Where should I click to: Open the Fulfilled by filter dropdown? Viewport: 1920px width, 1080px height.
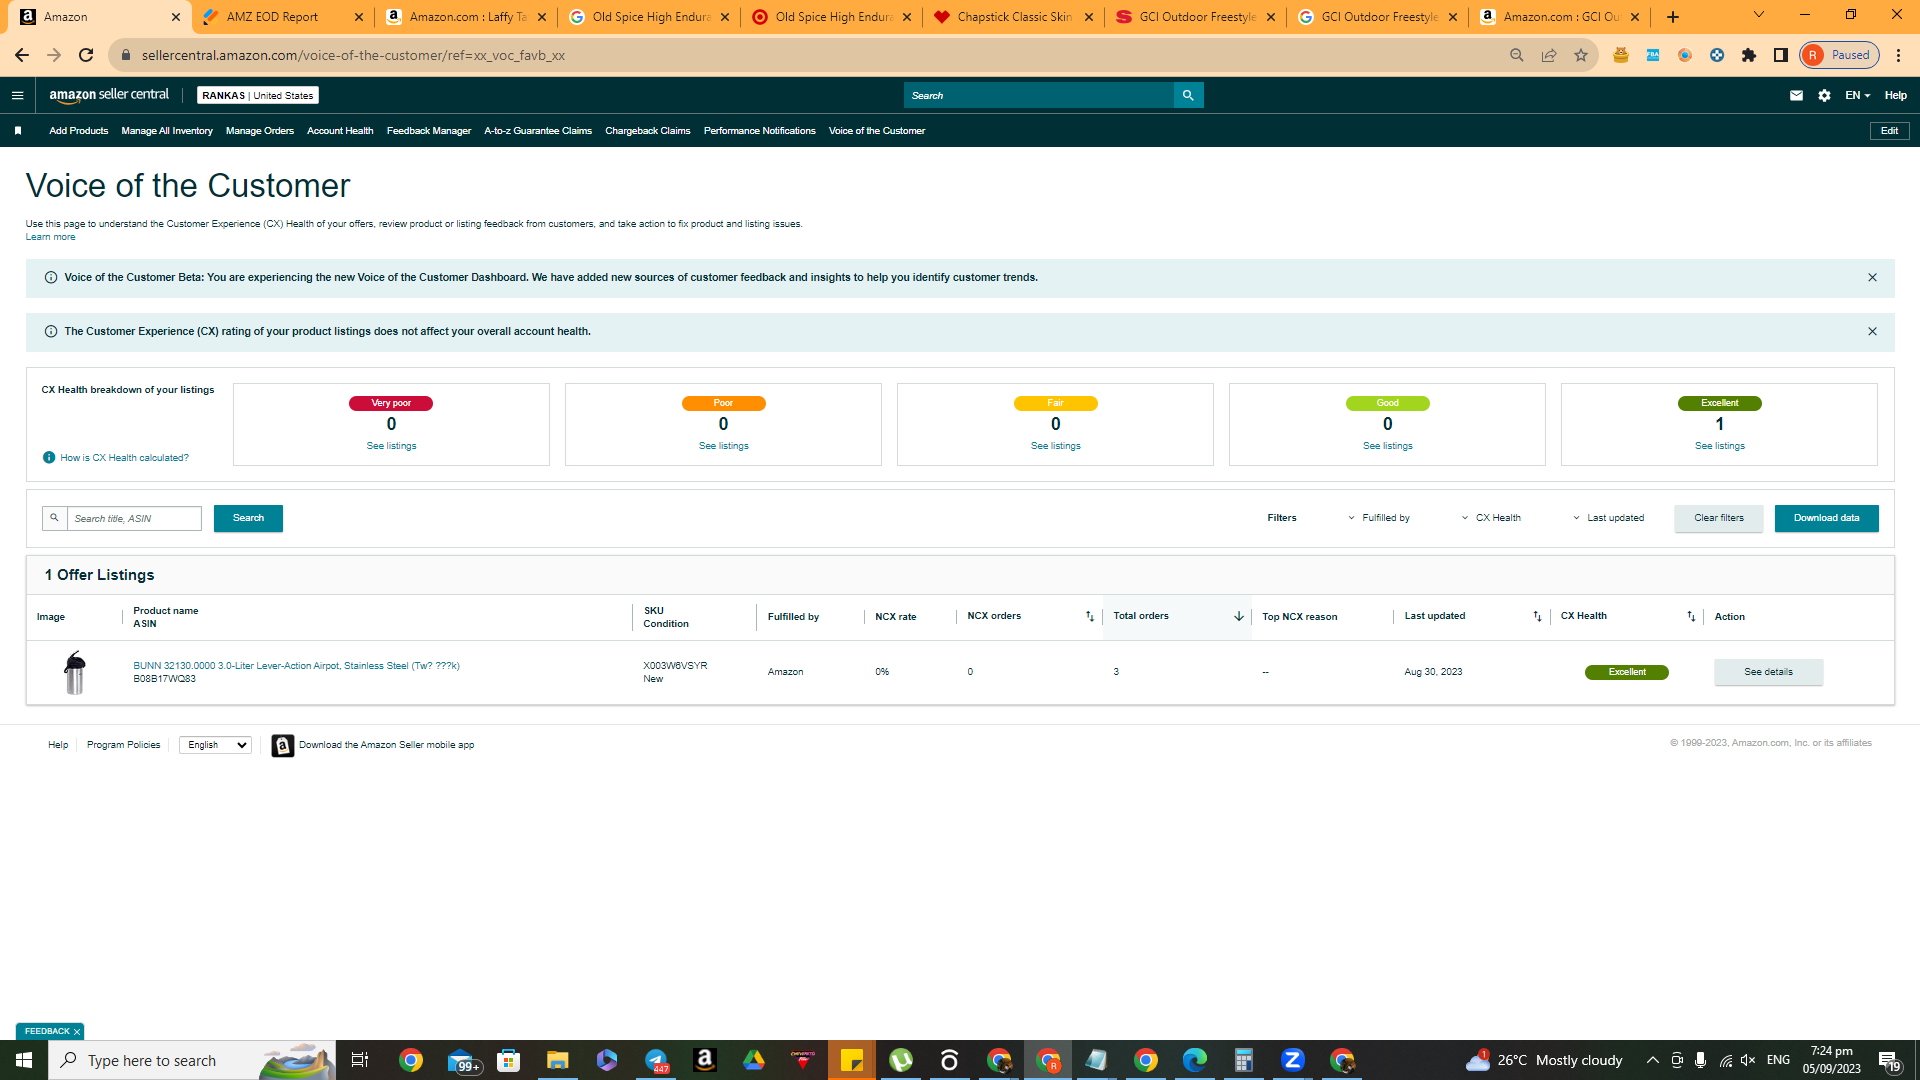point(1378,519)
